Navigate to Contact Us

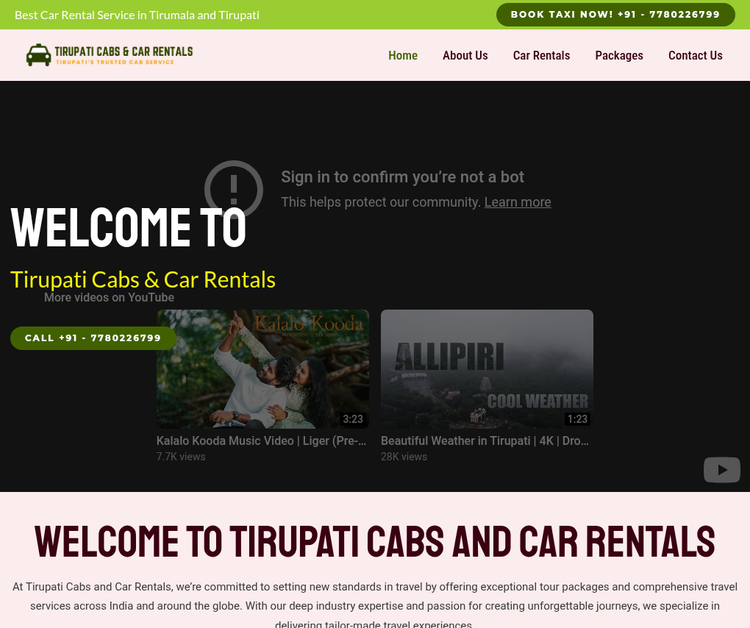click(695, 56)
